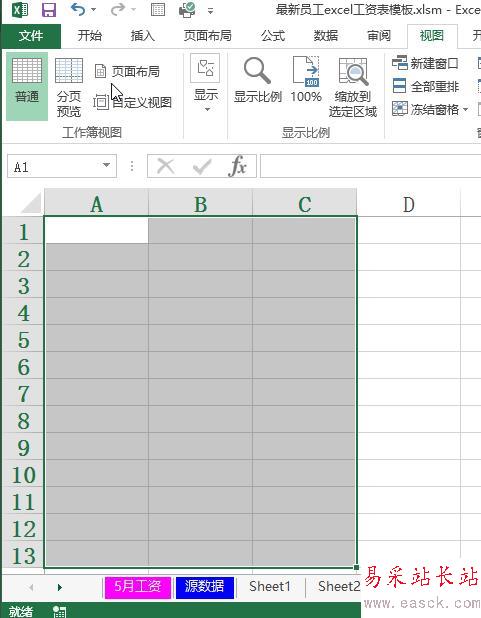The width and height of the screenshot is (481, 618).
Task: Open the 审阅 tab
Action: coord(379,36)
